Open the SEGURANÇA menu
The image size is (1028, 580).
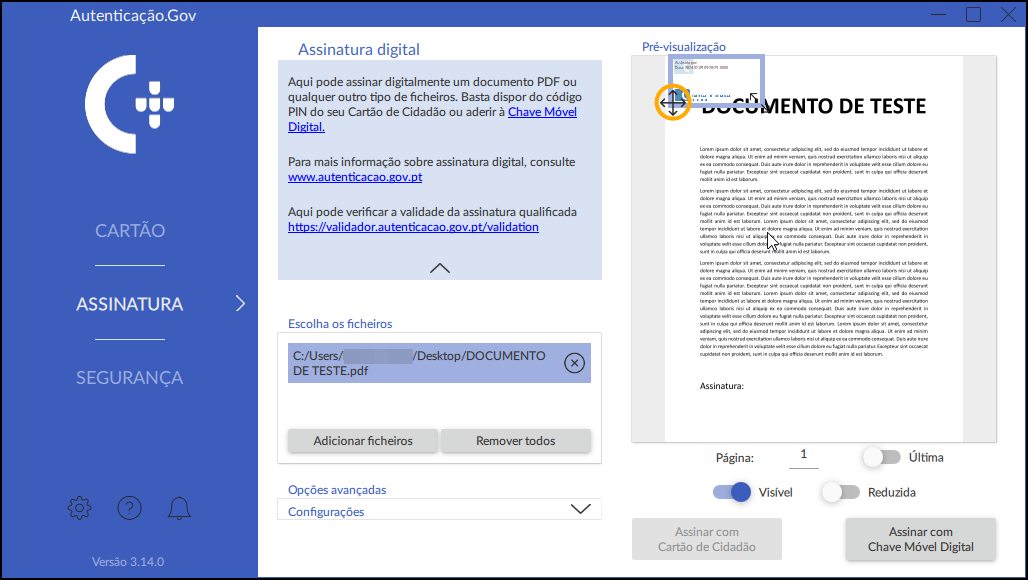point(130,378)
